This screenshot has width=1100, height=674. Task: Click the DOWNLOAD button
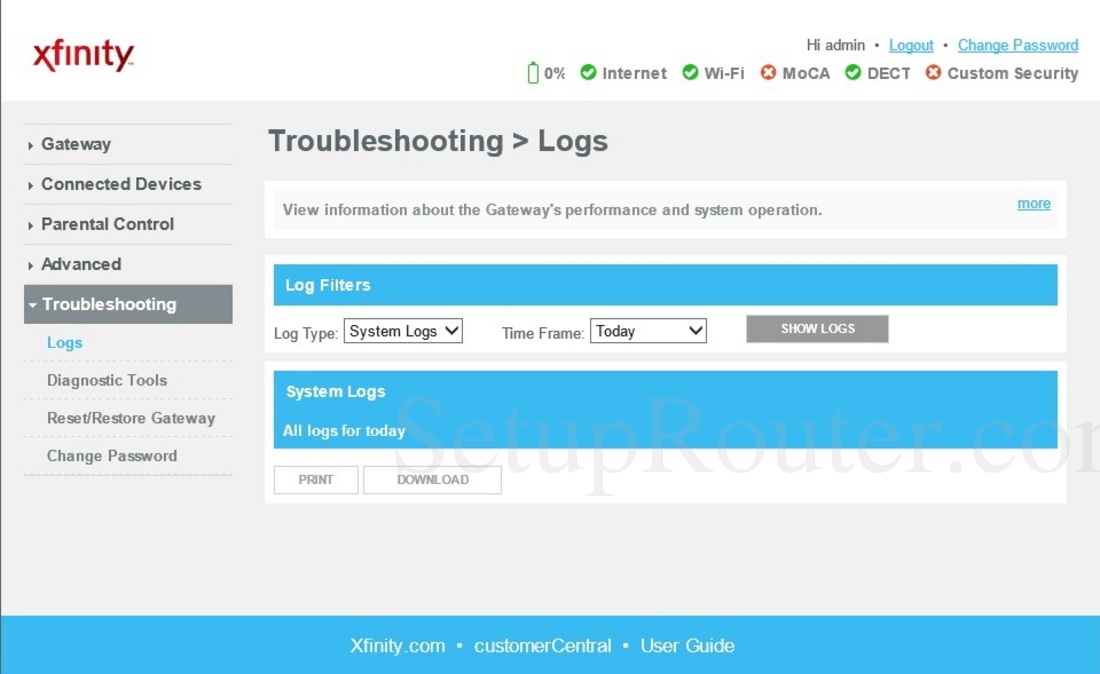point(432,480)
